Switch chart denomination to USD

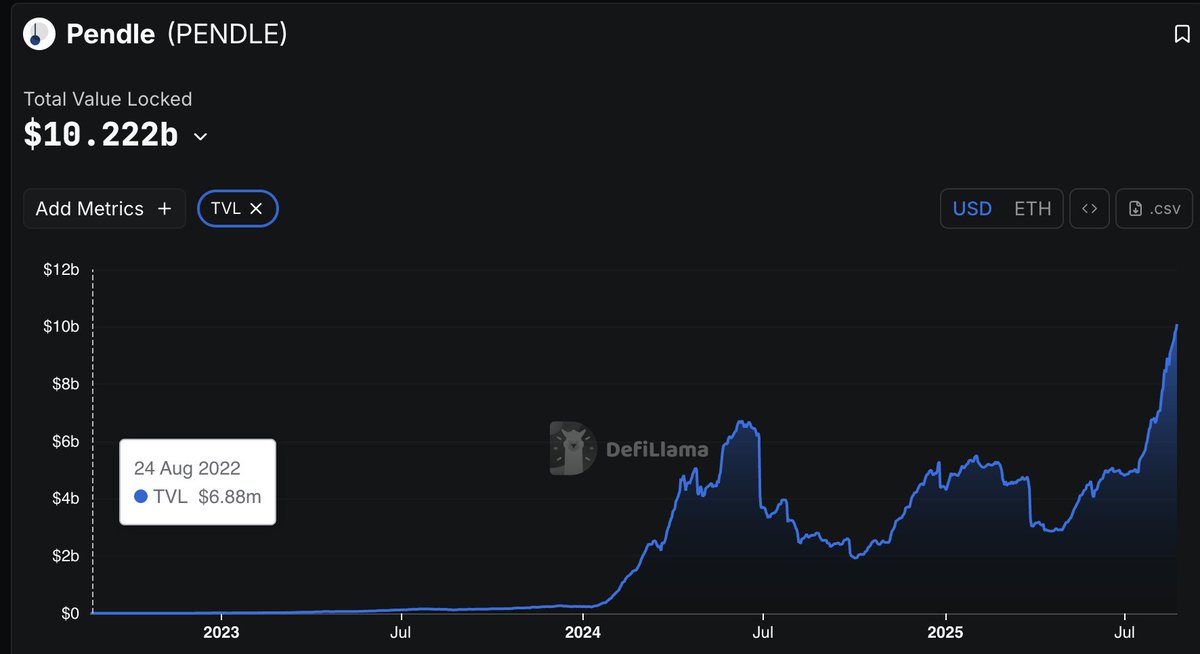tap(972, 208)
